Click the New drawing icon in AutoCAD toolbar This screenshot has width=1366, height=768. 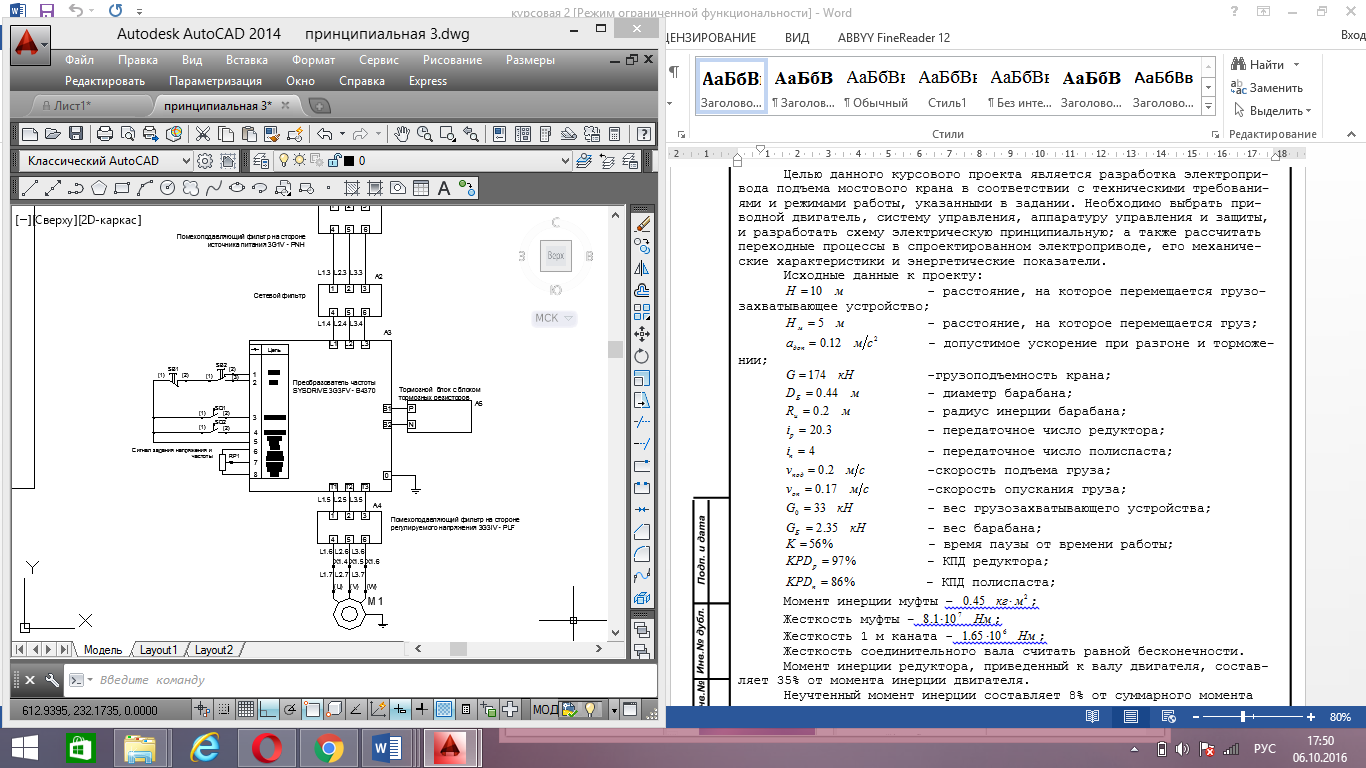pos(30,133)
